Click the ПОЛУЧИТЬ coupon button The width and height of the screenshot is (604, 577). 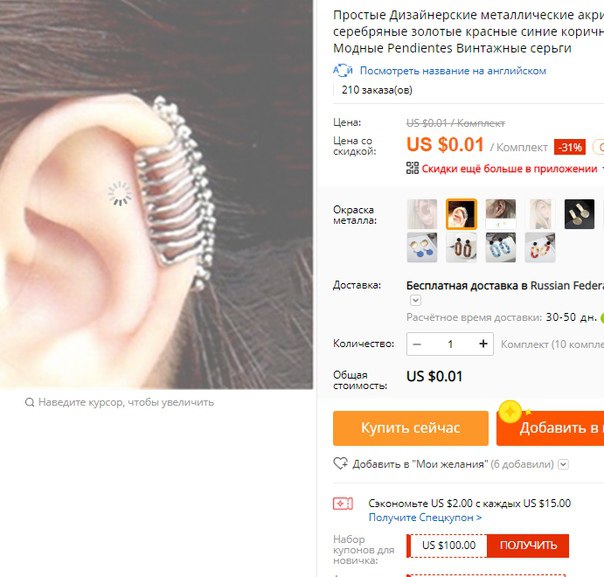(x=528, y=545)
